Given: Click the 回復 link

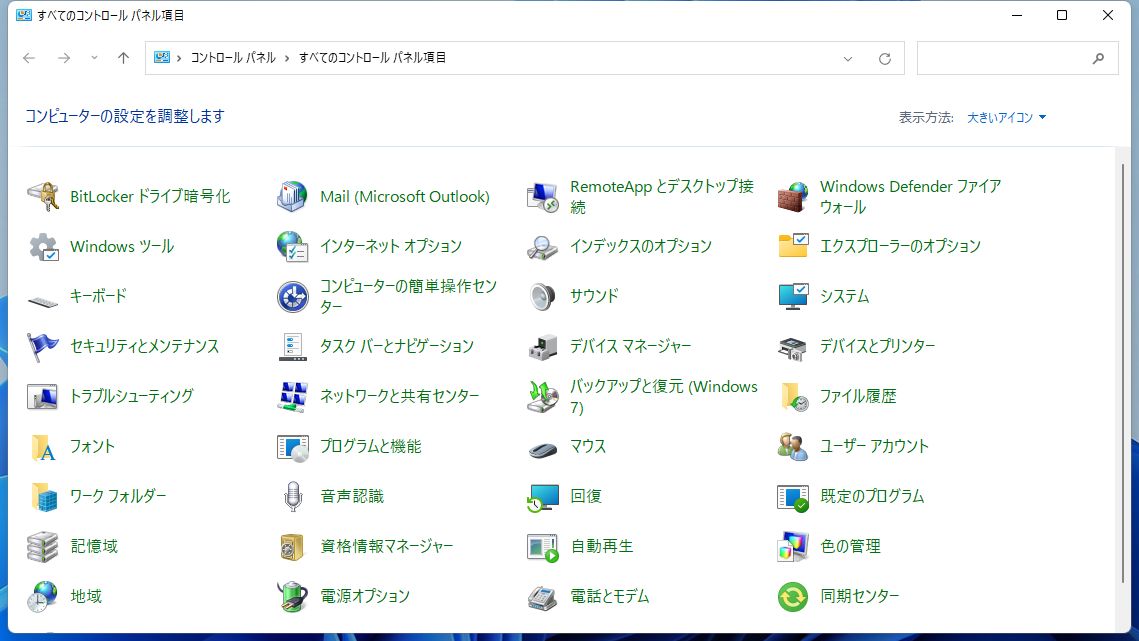Looking at the screenshot, I should 586,496.
